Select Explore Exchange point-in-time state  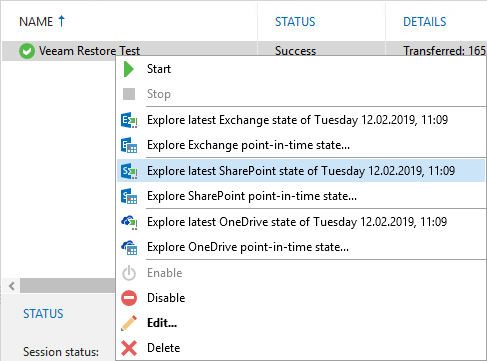[x=301, y=145]
